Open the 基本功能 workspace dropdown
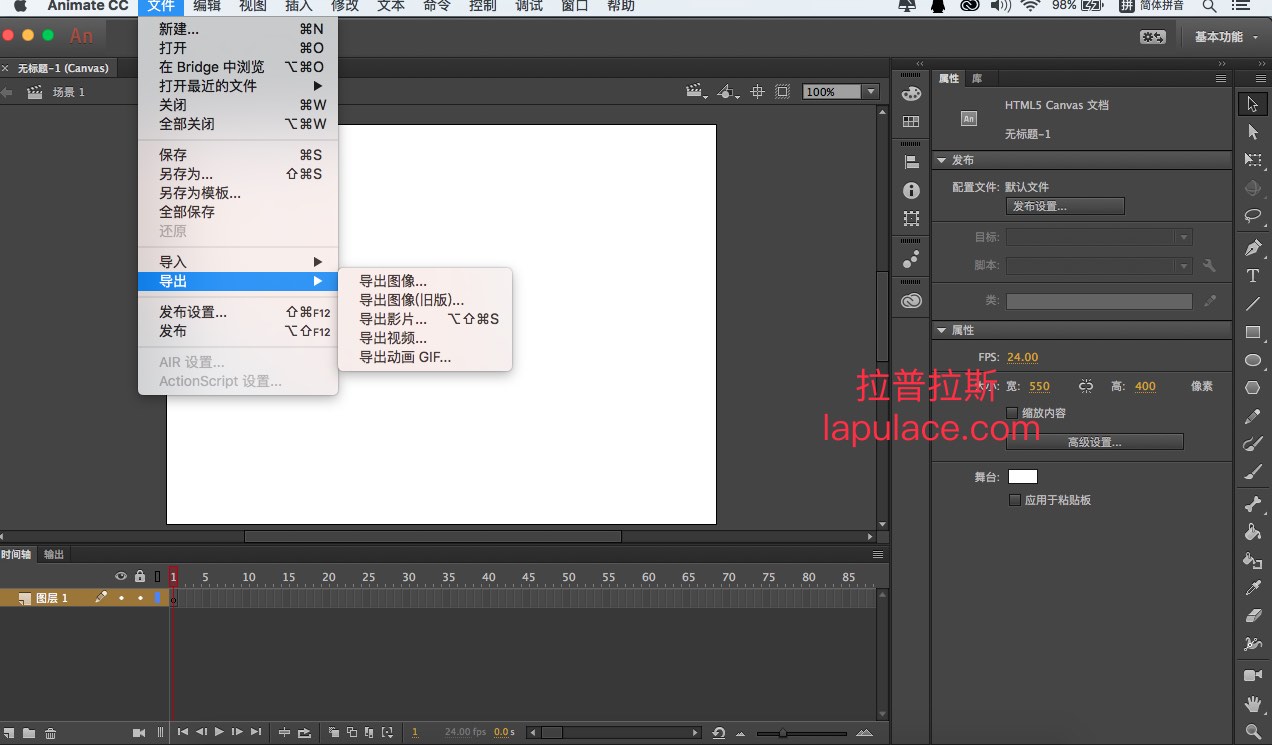This screenshot has width=1272, height=745. [x=1226, y=37]
